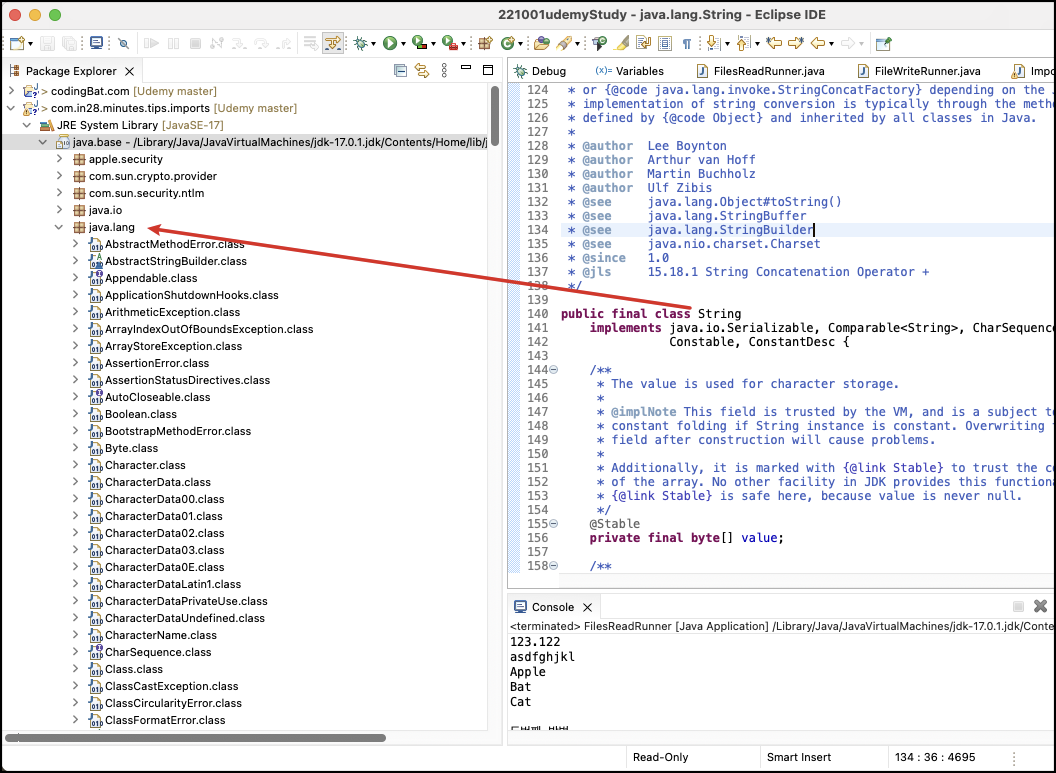This screenshot has width=1056, height=773.
Task: Click the New Java Class icon
Action: (508, 43)
